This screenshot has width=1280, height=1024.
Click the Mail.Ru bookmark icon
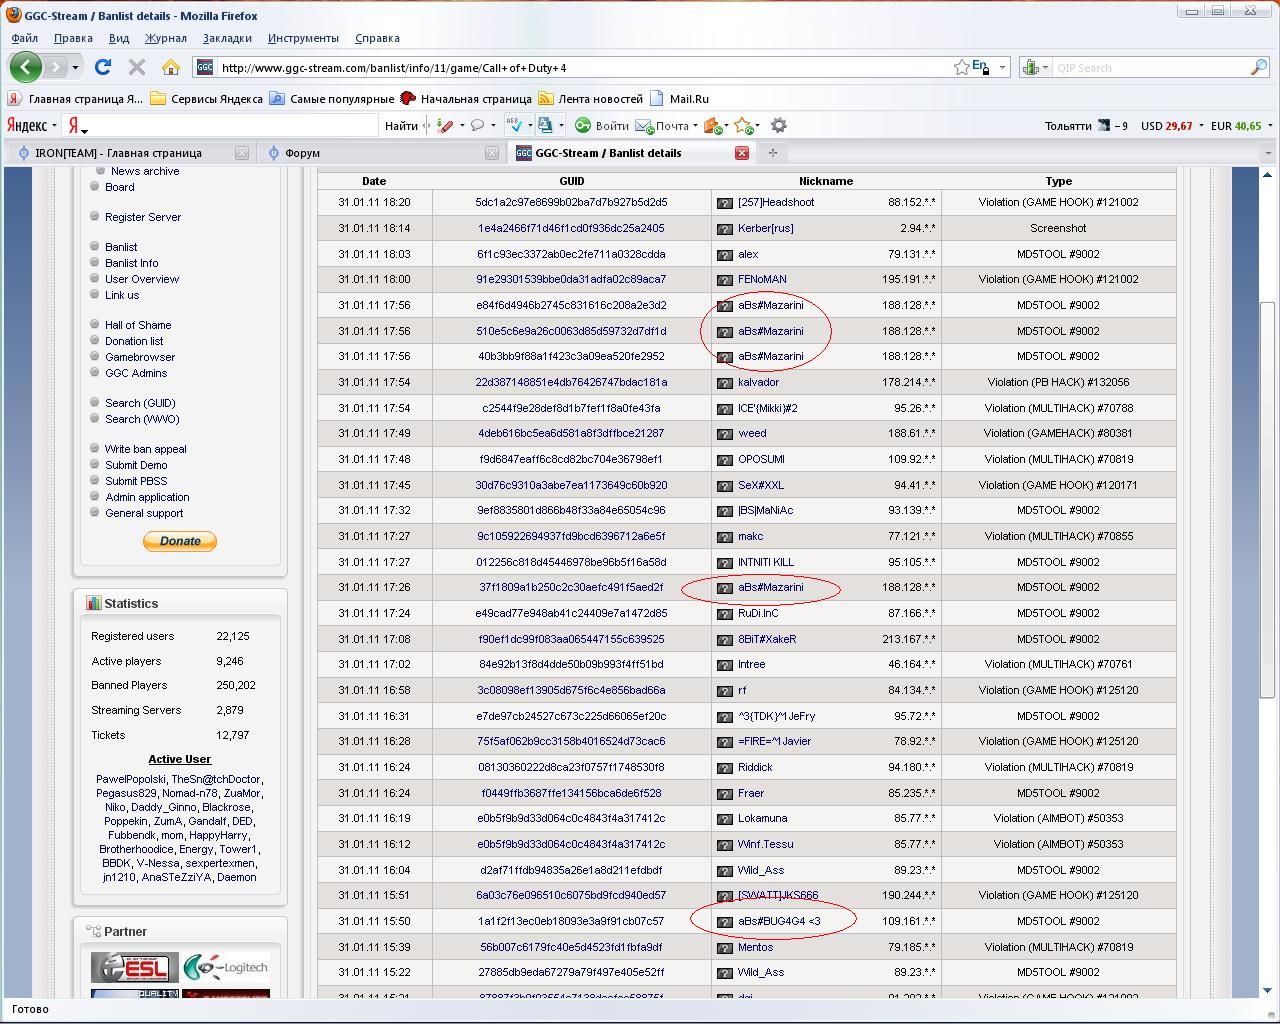click(657, 98)
